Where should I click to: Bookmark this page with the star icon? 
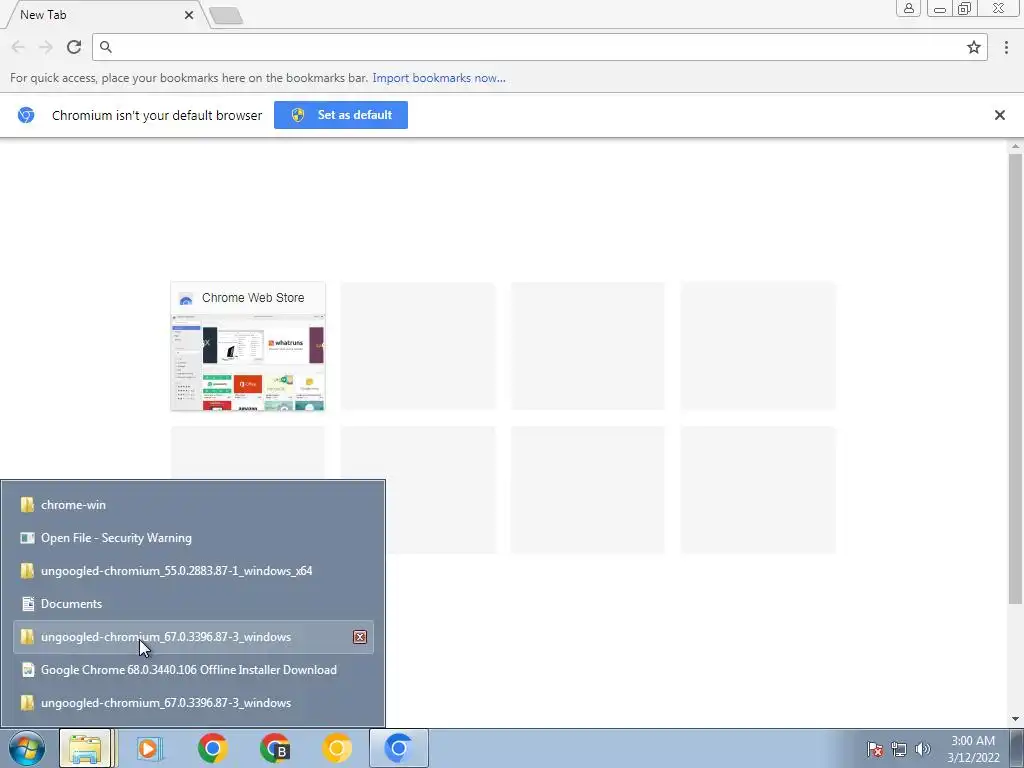[974, 47]
